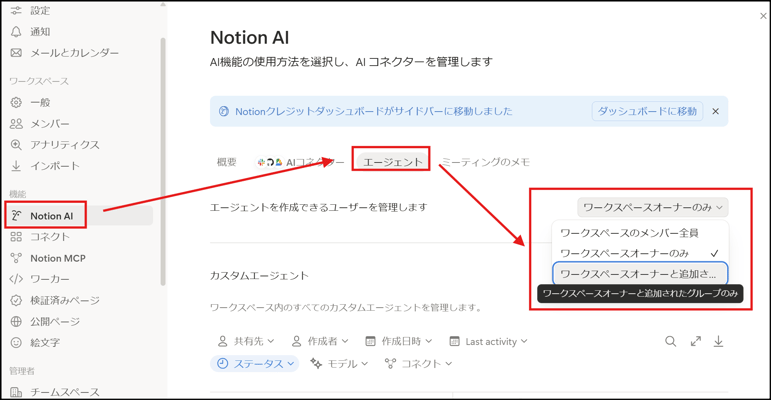The height and width of the screenshot is (400, 771).
Task: Click the Notionクレジットダッシュボード banner text
Action: click(x=374, y=111)
